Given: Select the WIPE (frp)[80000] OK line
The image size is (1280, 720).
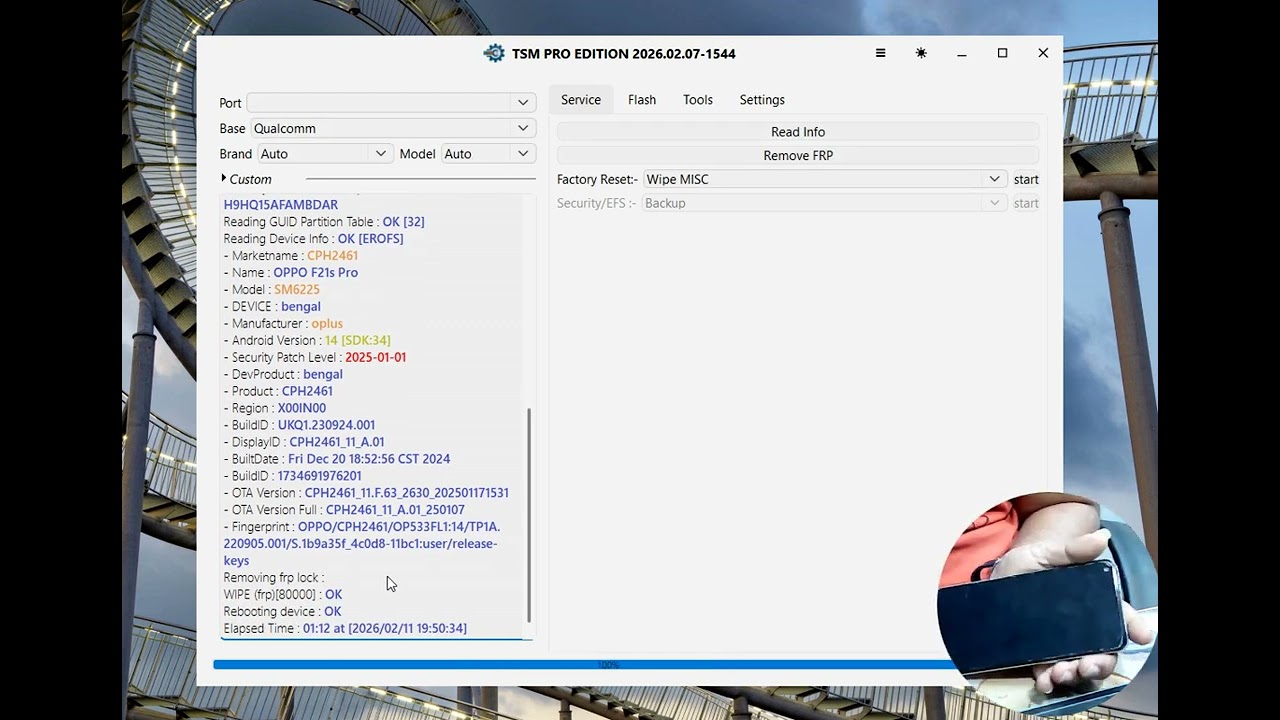Looking at the screenshot, I should tap(283, 594).
